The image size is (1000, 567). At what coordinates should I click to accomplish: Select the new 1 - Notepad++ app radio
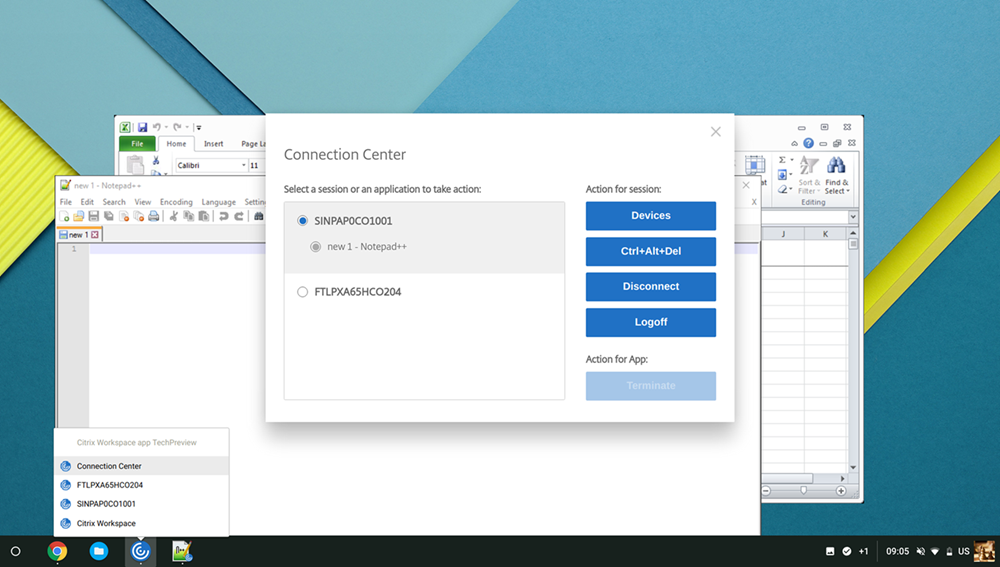[x=315, y=247]
